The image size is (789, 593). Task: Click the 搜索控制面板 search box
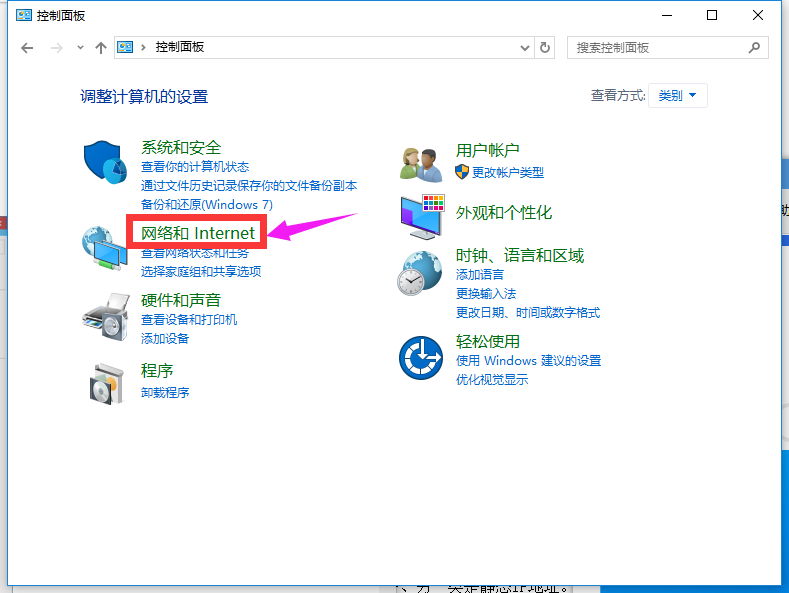tap(655, 47)
